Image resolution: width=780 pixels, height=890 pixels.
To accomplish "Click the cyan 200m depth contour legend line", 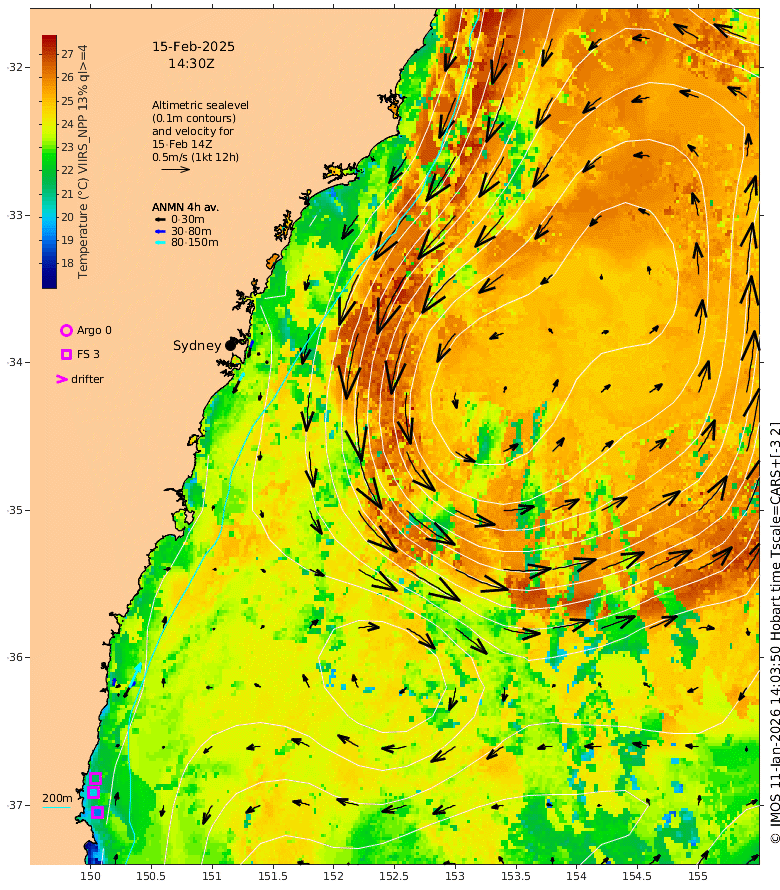I will [57, 807].
